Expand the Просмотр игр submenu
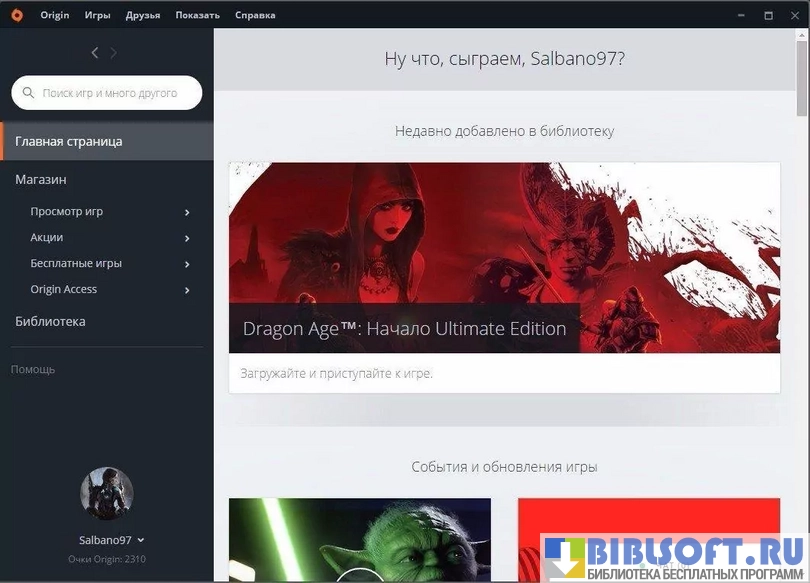 187,212
